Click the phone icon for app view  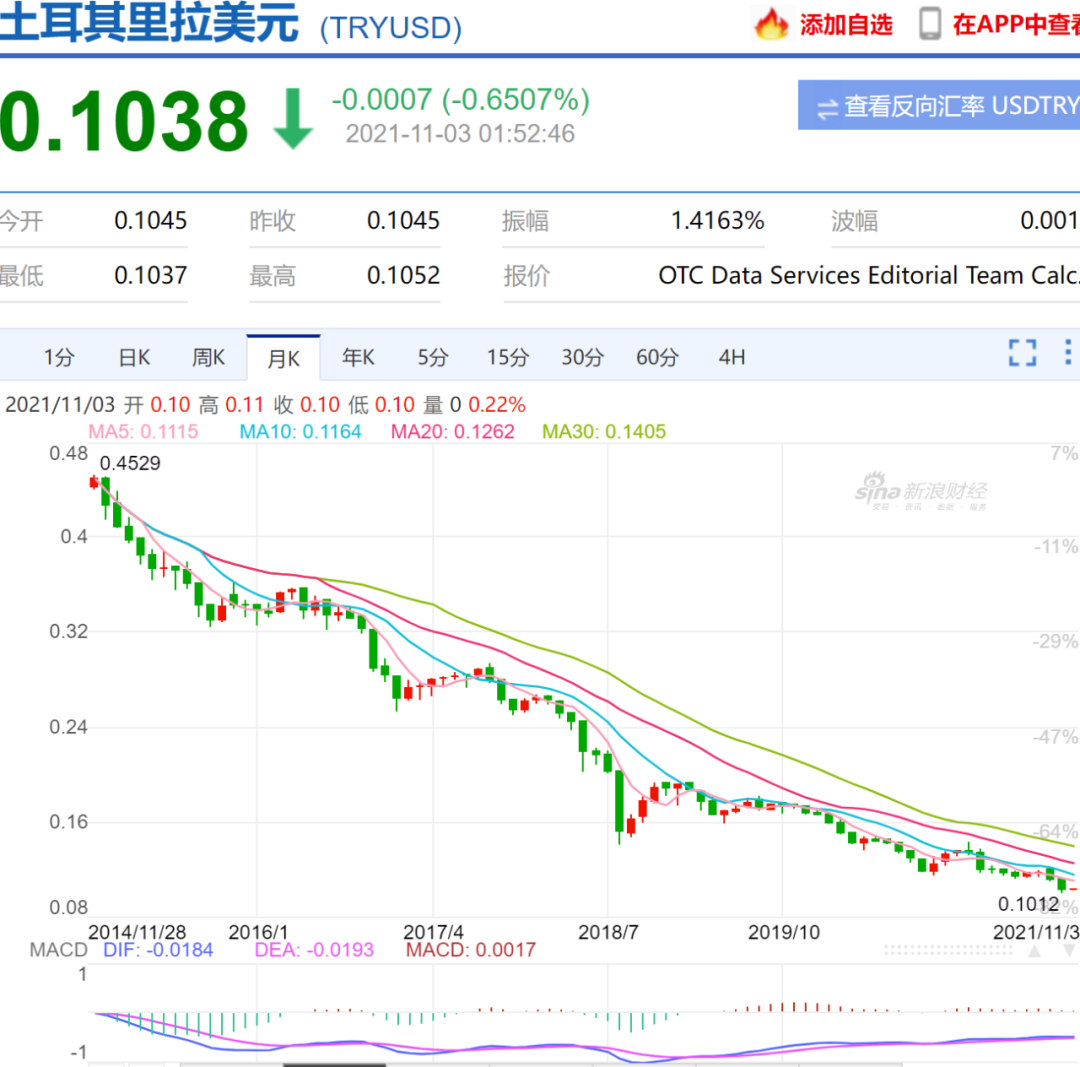(930, 24)
